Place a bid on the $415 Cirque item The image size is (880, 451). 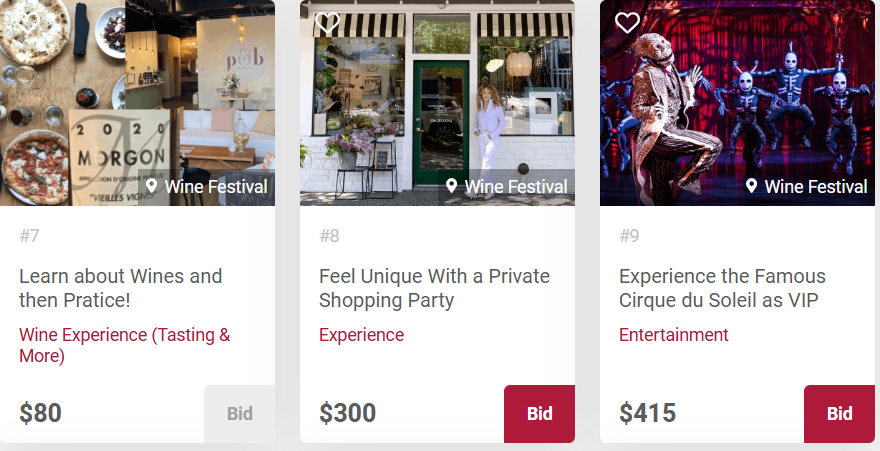(839, 413)
